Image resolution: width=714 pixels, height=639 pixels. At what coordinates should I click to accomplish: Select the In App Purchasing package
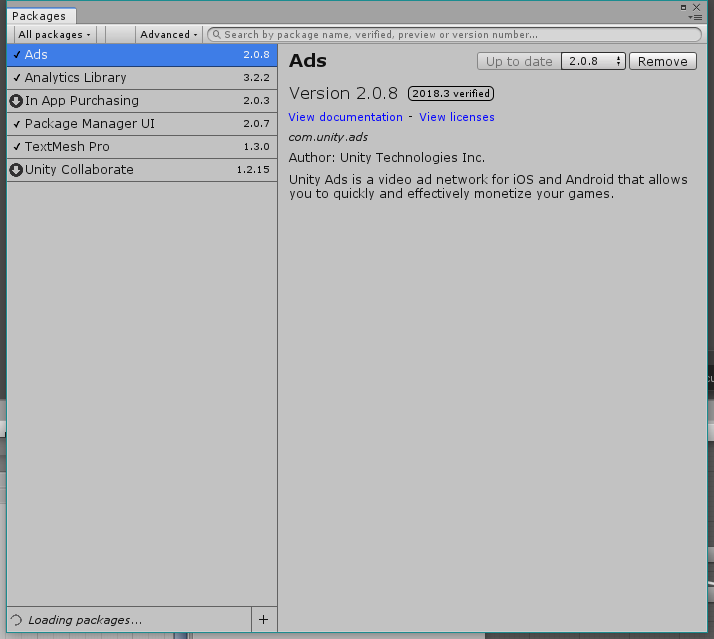point(142,101)
